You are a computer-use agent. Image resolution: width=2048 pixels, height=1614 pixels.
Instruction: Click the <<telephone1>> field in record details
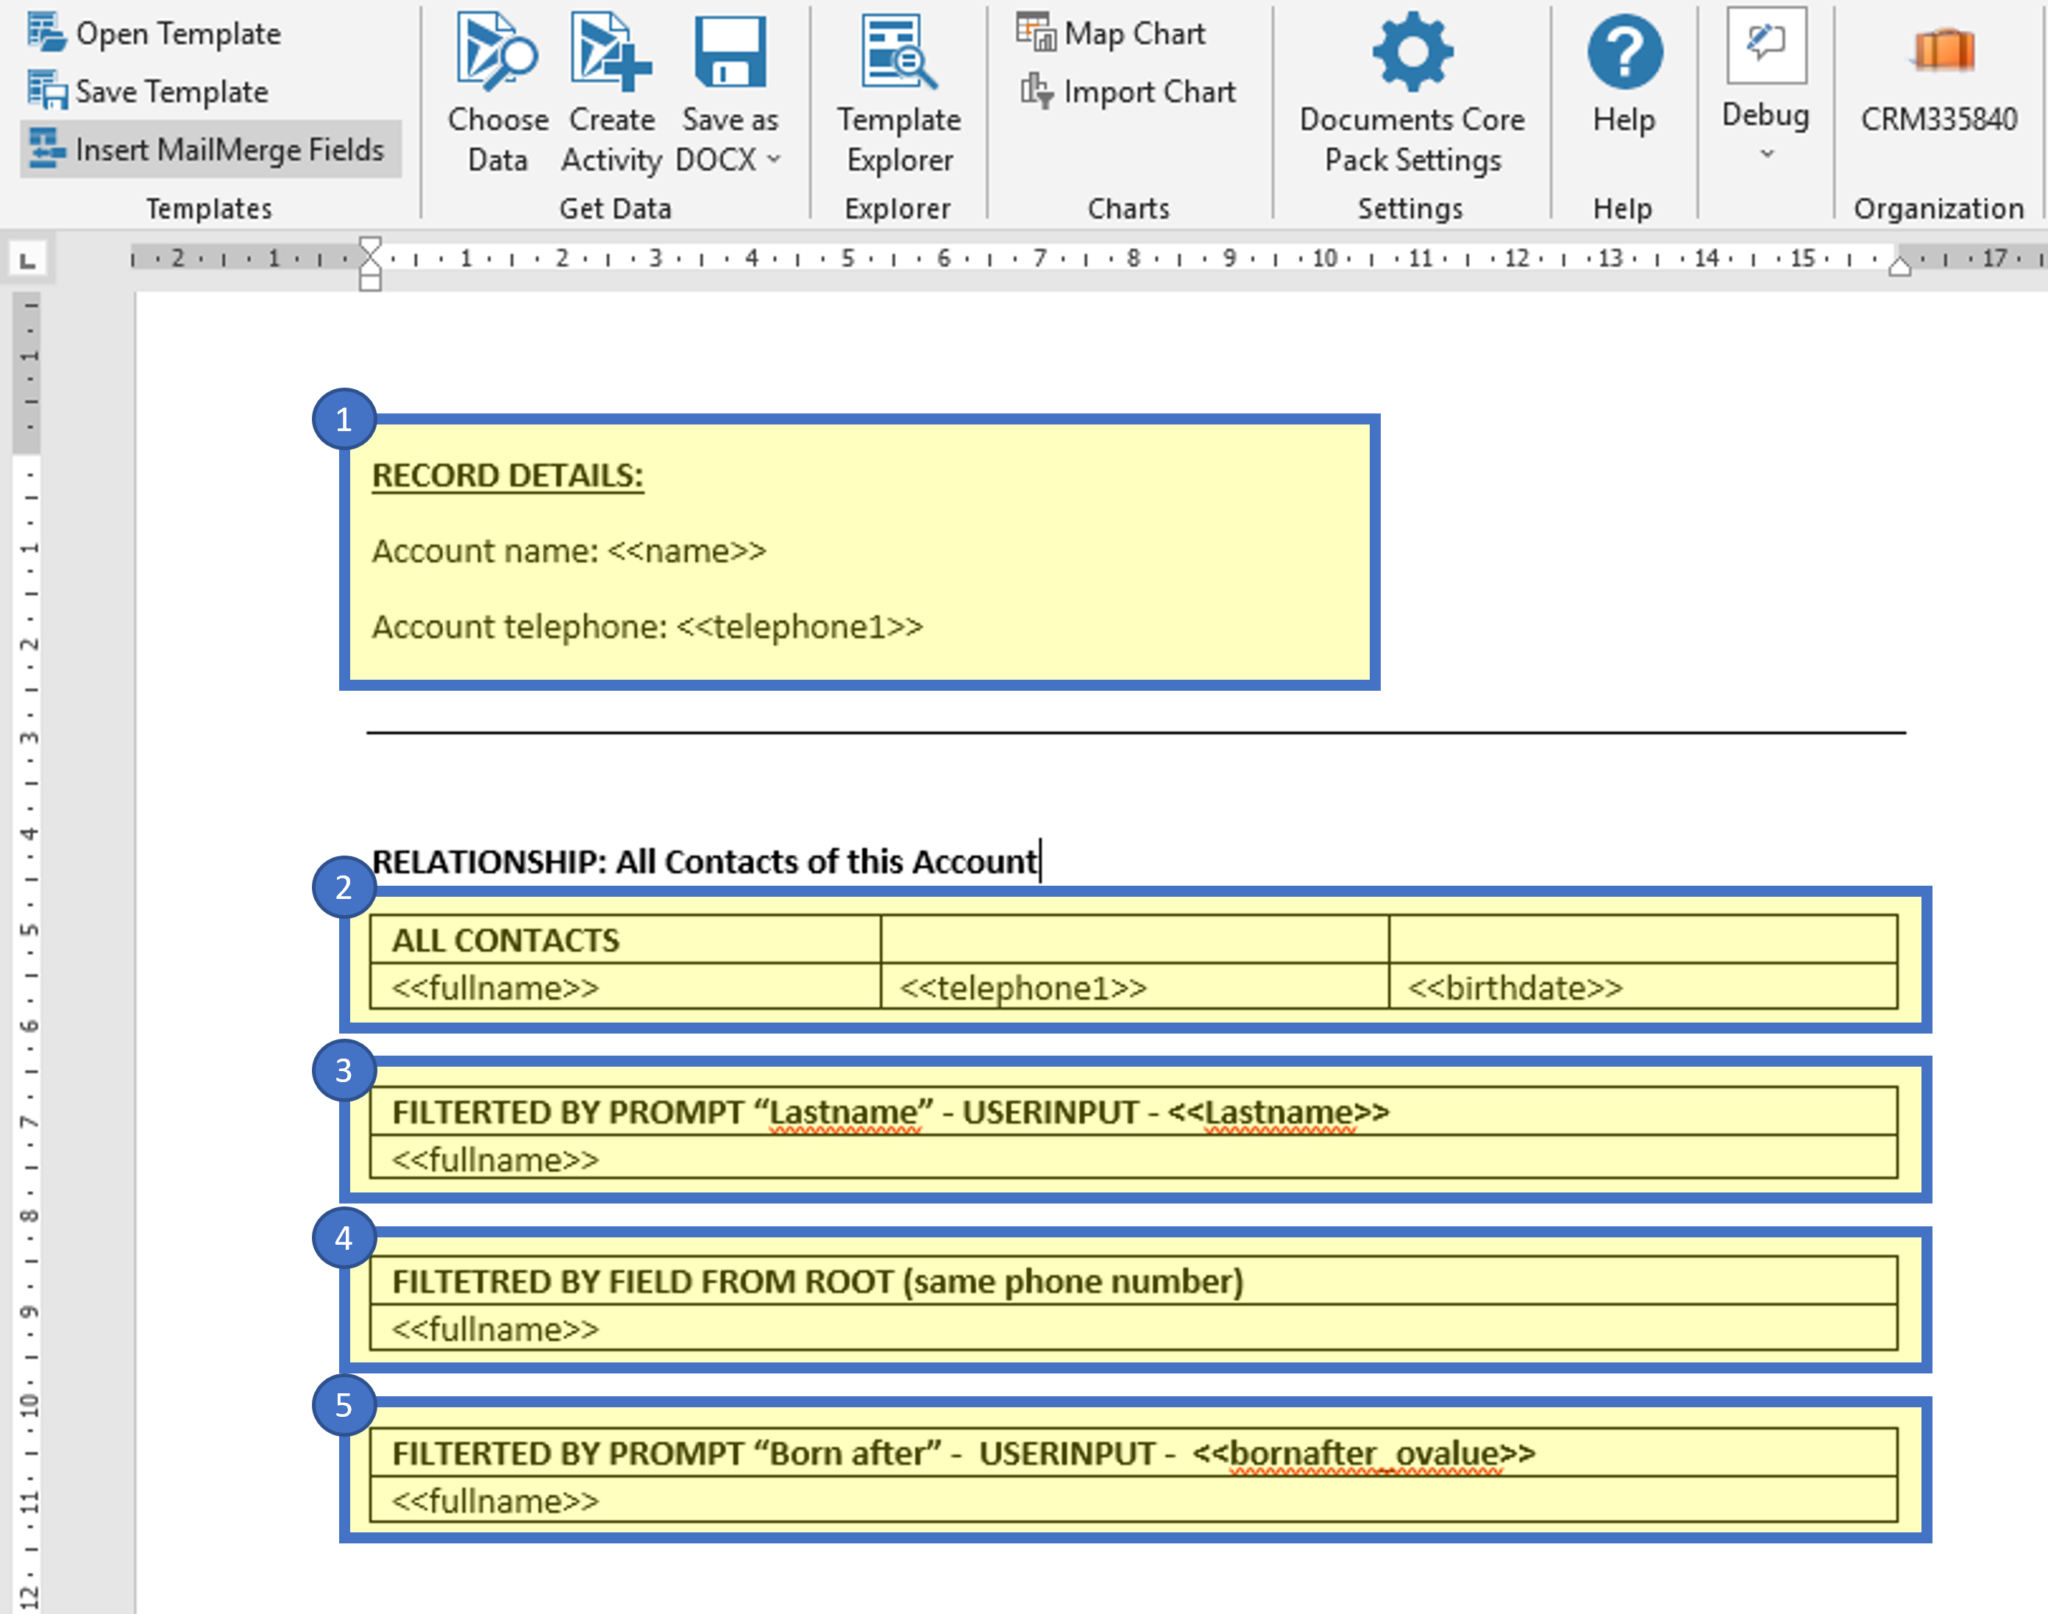[799, 627]
